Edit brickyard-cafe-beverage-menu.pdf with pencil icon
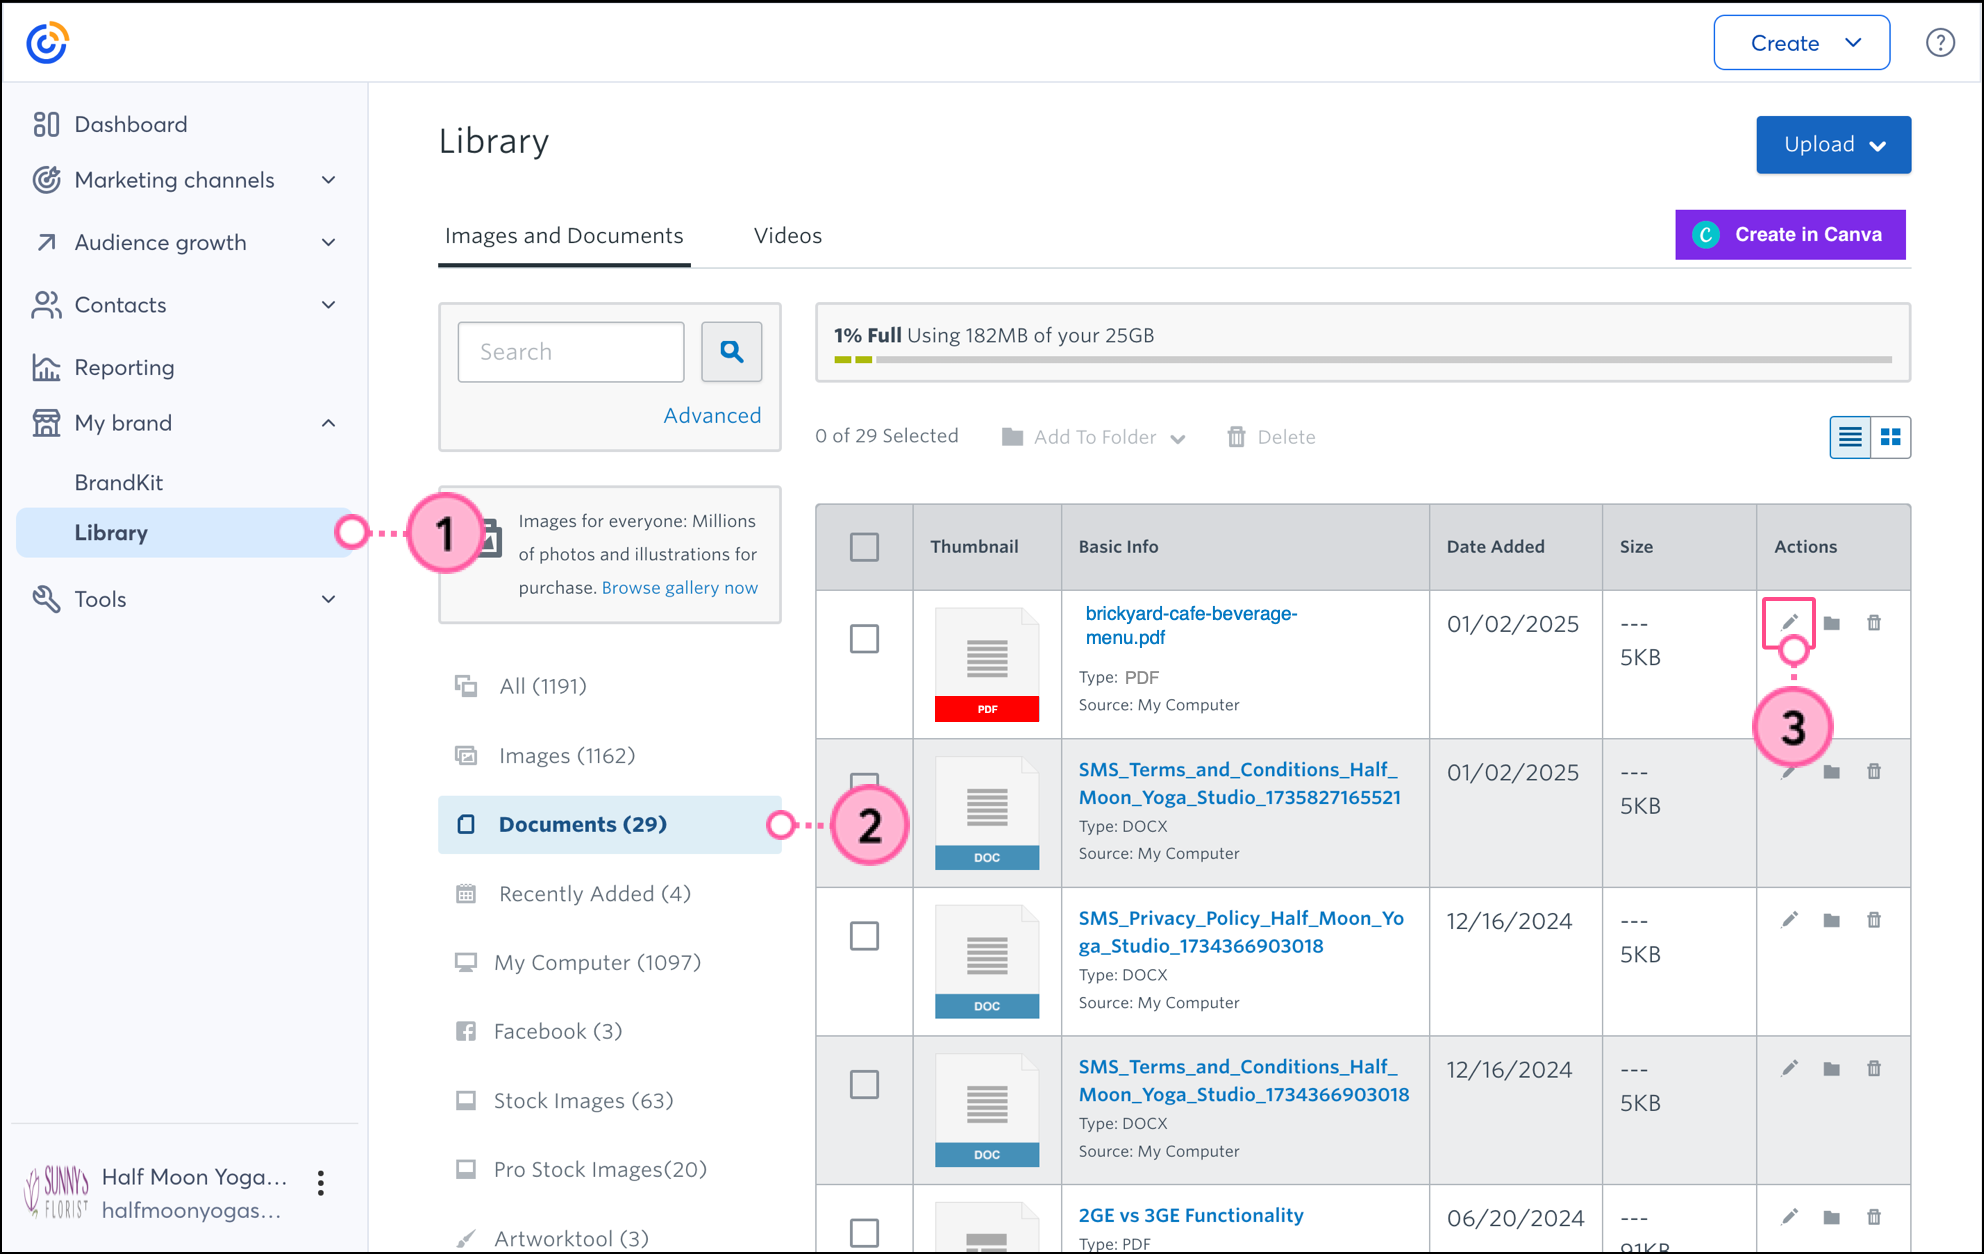Image resolution: width=1984 pixels, height=1254 pixels. click(x=1789, y=622)
